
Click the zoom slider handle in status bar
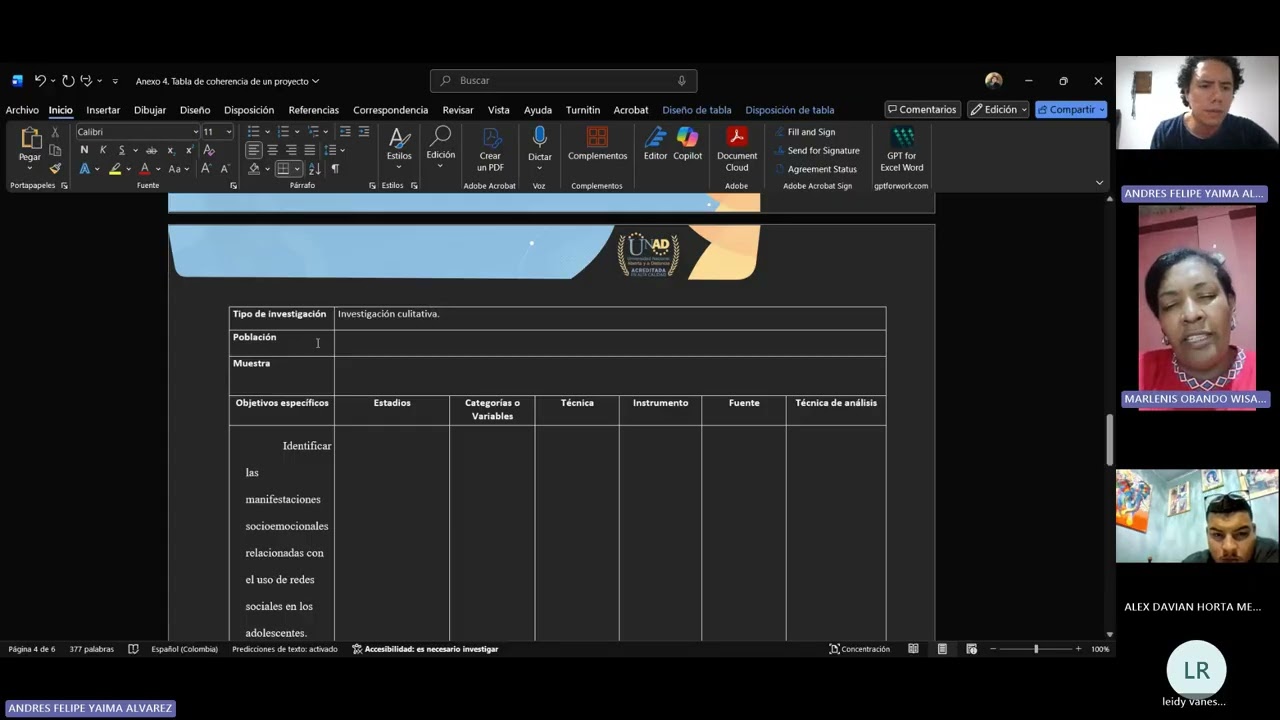[1036, 649]
